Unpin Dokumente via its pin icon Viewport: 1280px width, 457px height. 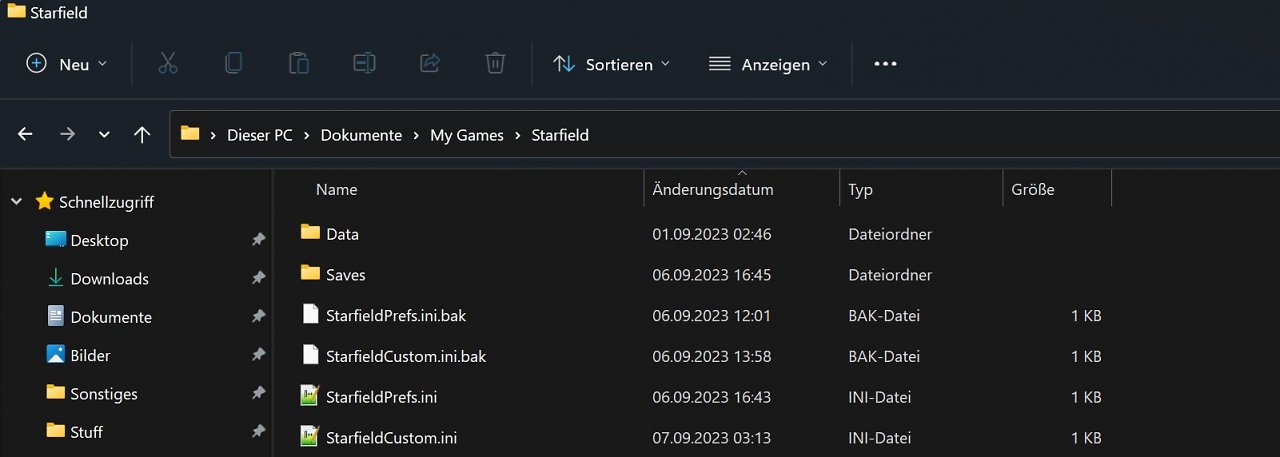[x=258, y=316]
